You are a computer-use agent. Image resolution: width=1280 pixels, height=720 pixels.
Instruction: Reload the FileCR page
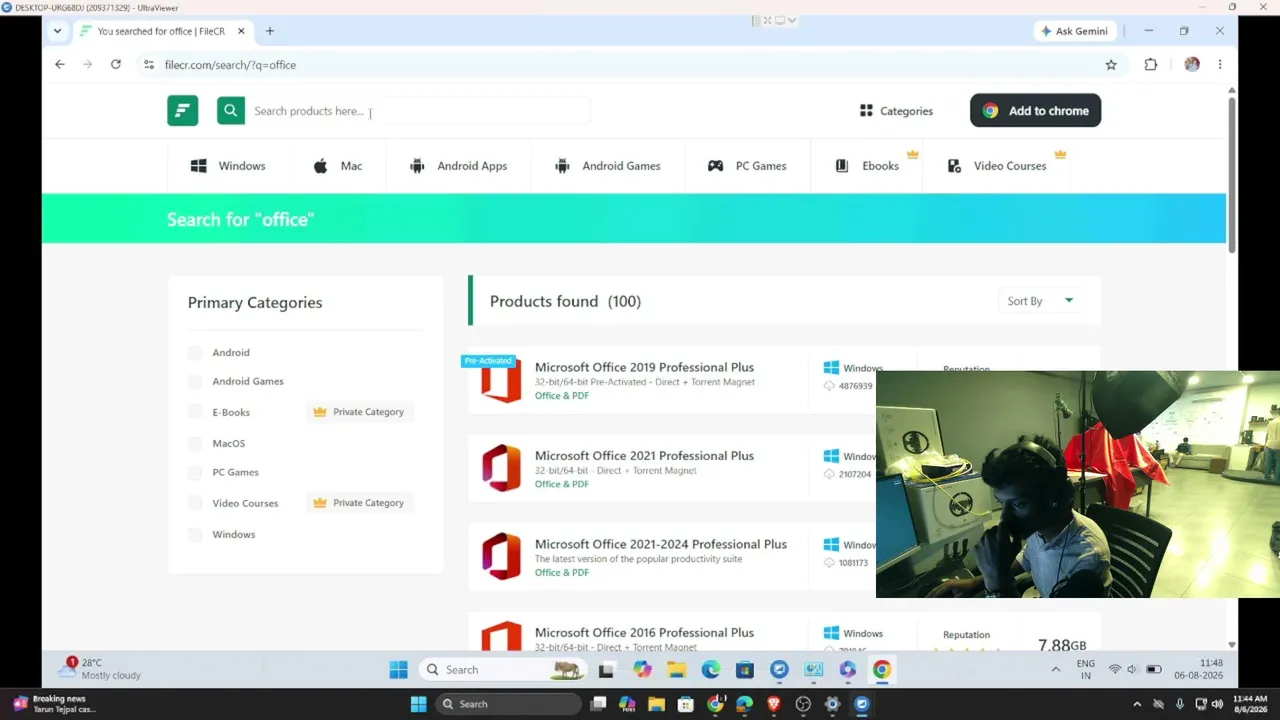pos(116,65)
